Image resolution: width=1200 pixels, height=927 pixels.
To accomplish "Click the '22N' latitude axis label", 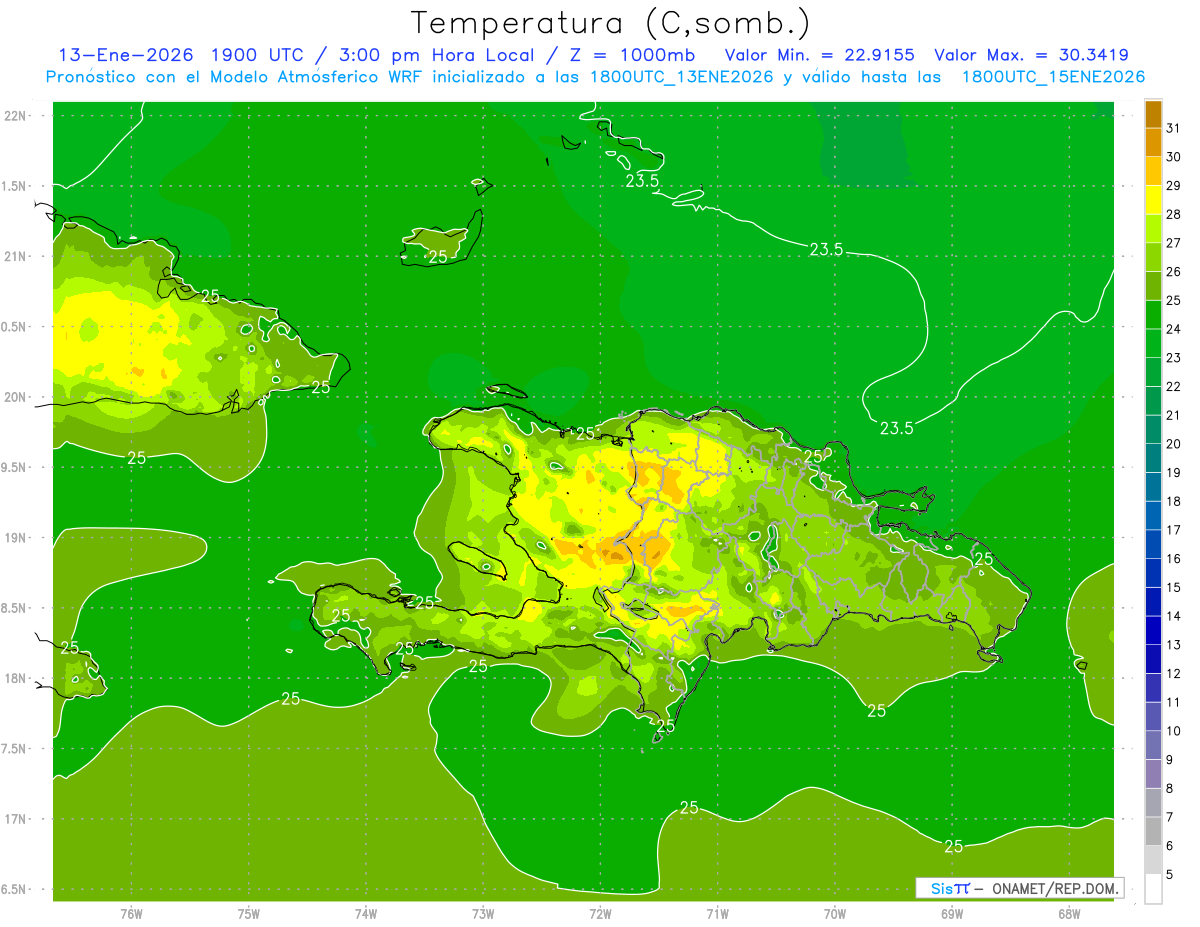I will [x=14, y=115].
